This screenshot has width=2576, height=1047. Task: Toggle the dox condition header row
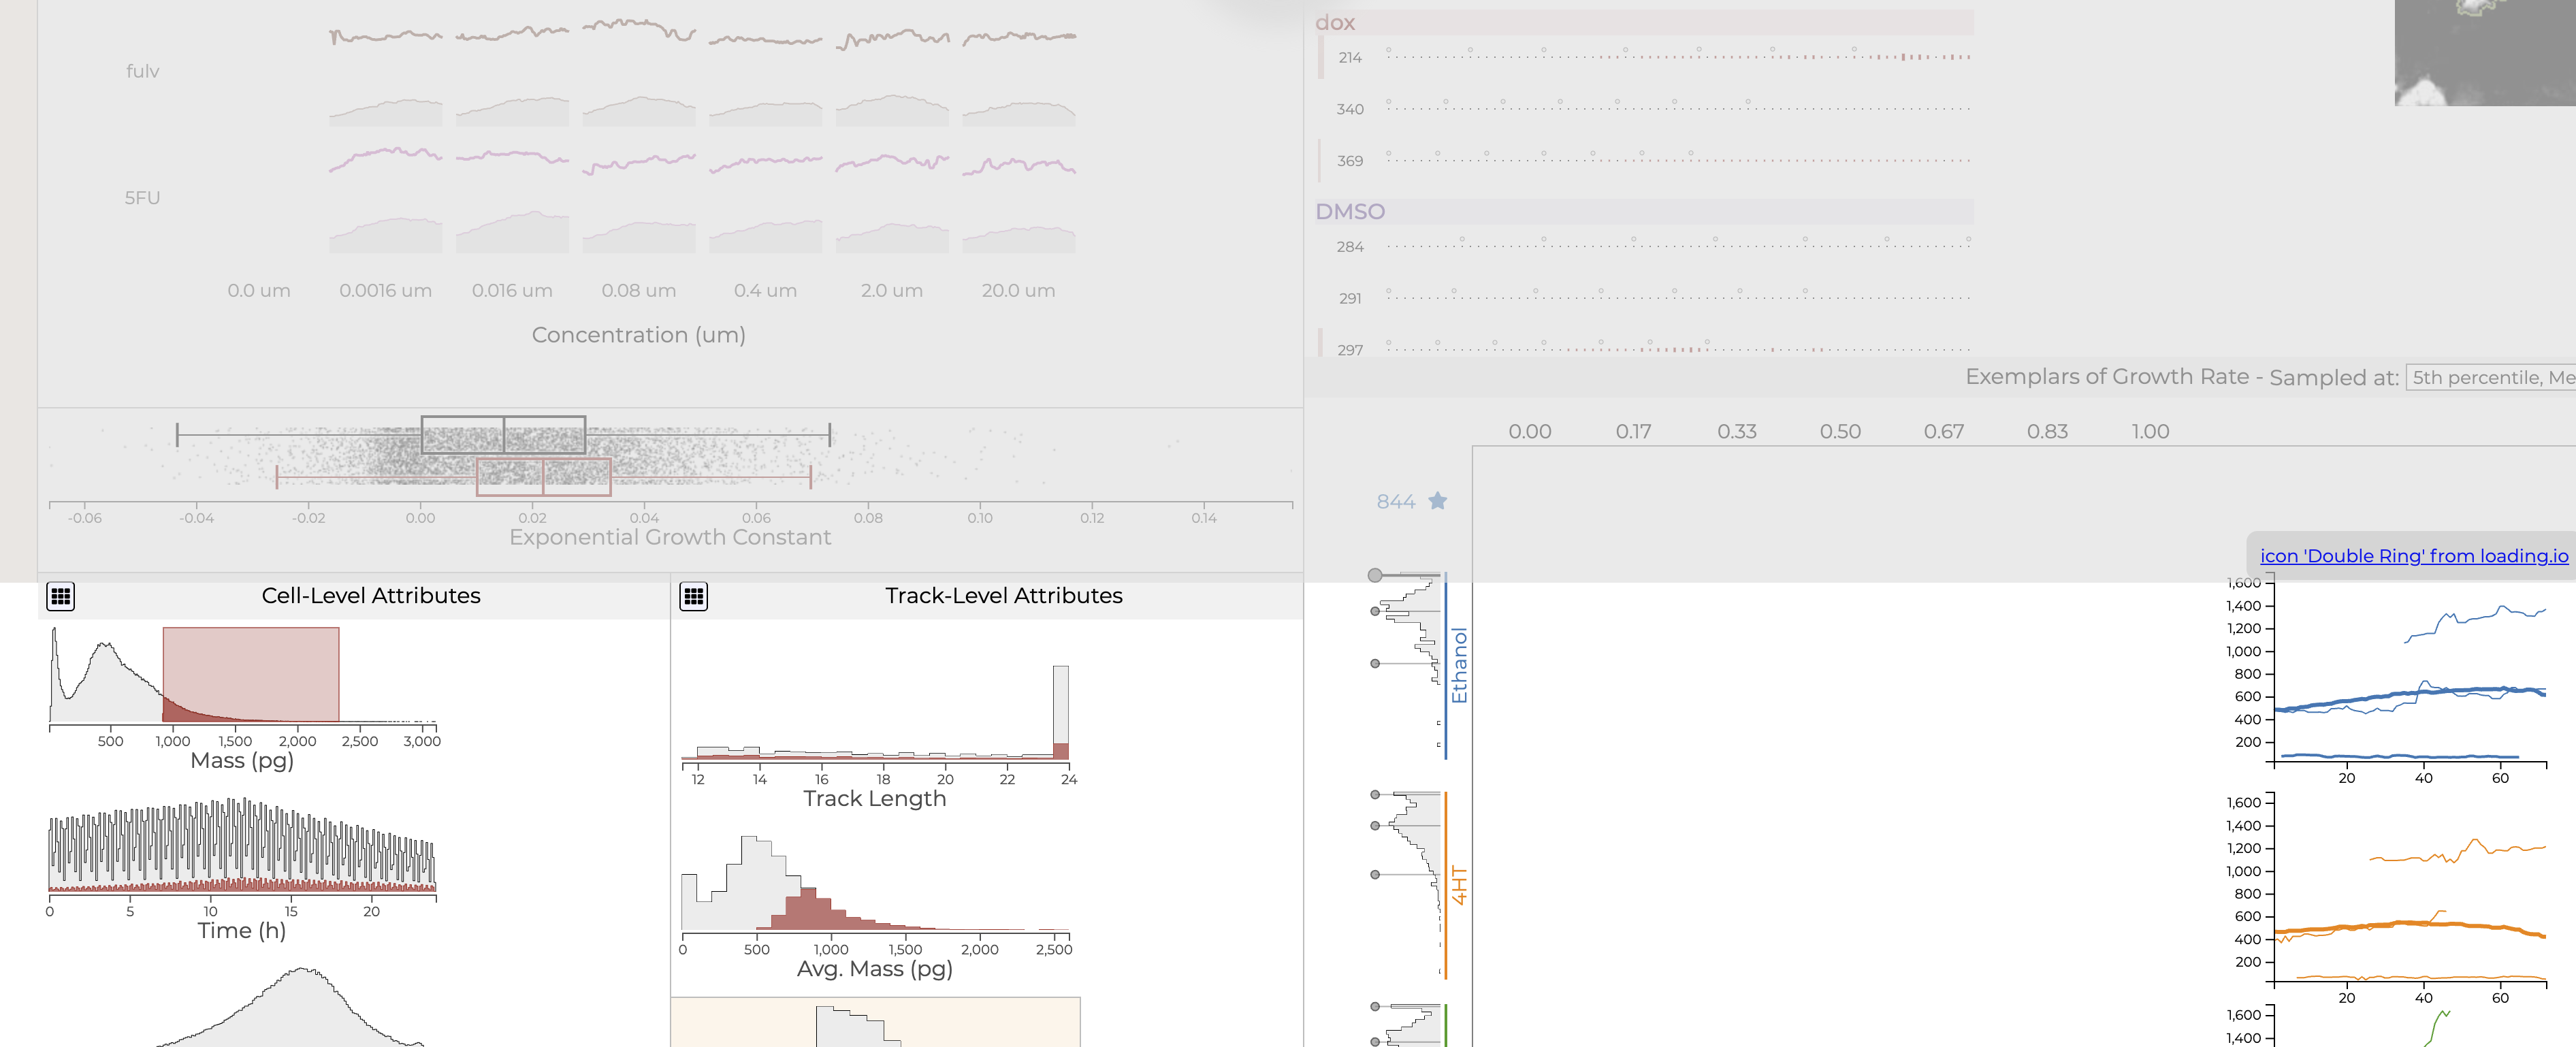[1337, 22]
